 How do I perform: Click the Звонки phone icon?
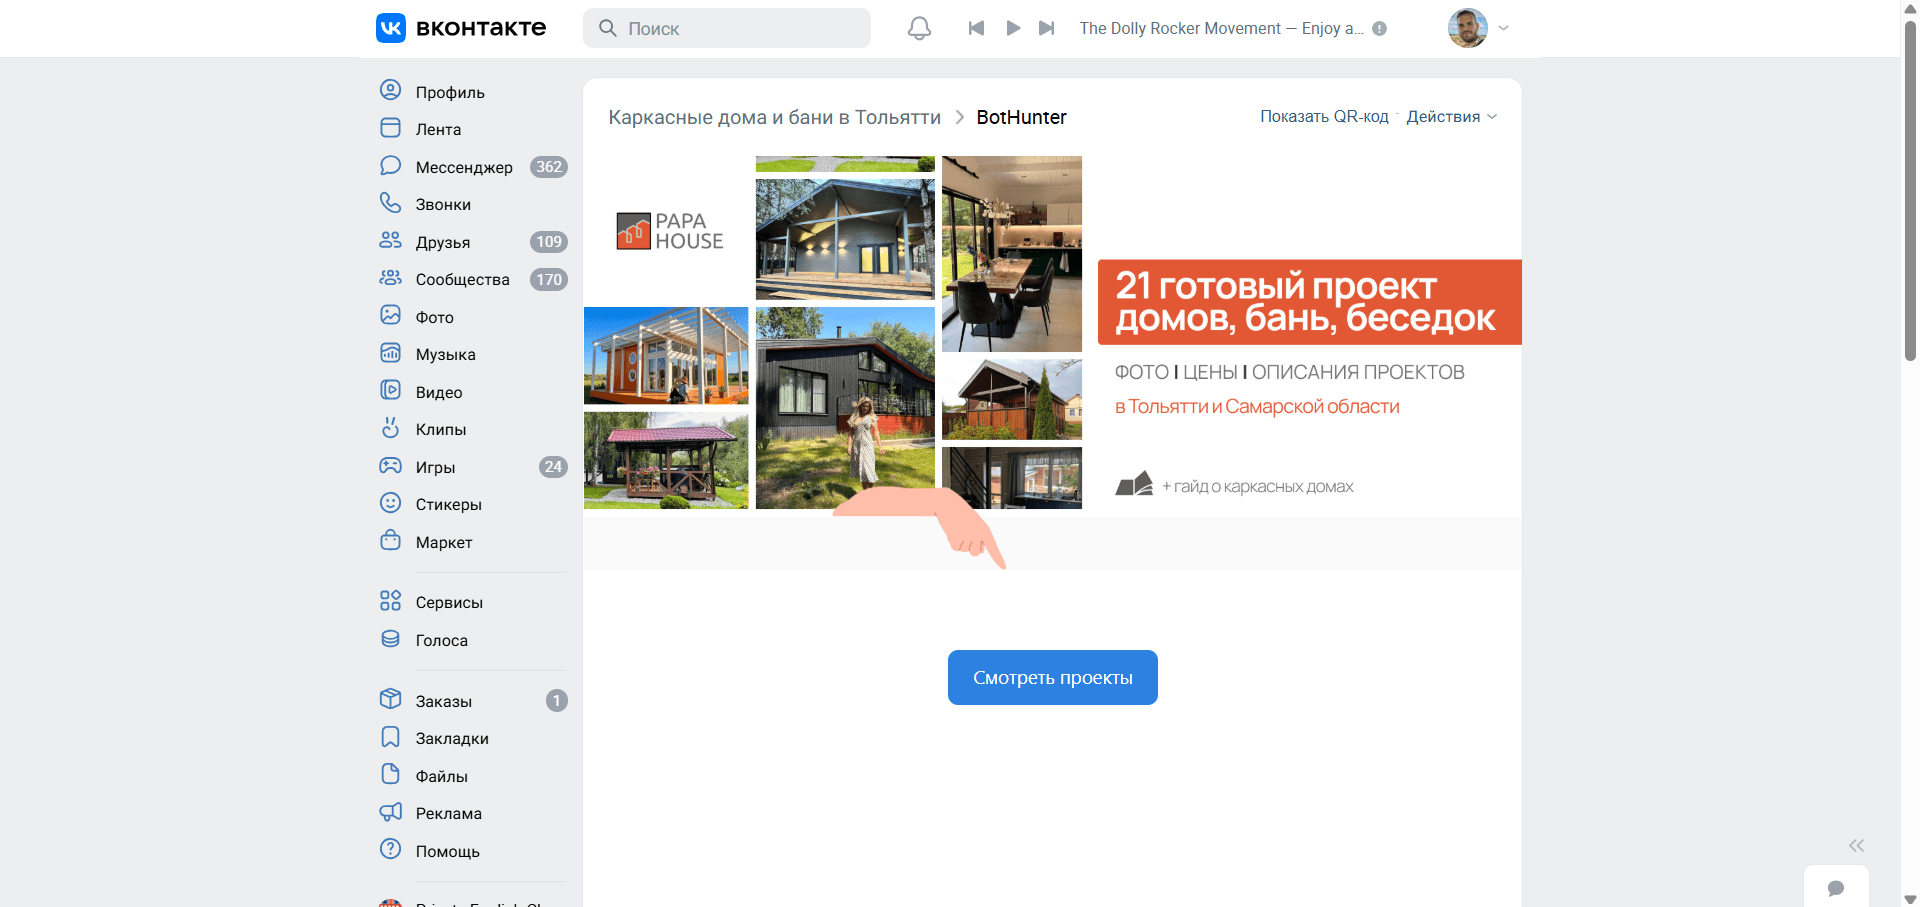pos(390,203)
